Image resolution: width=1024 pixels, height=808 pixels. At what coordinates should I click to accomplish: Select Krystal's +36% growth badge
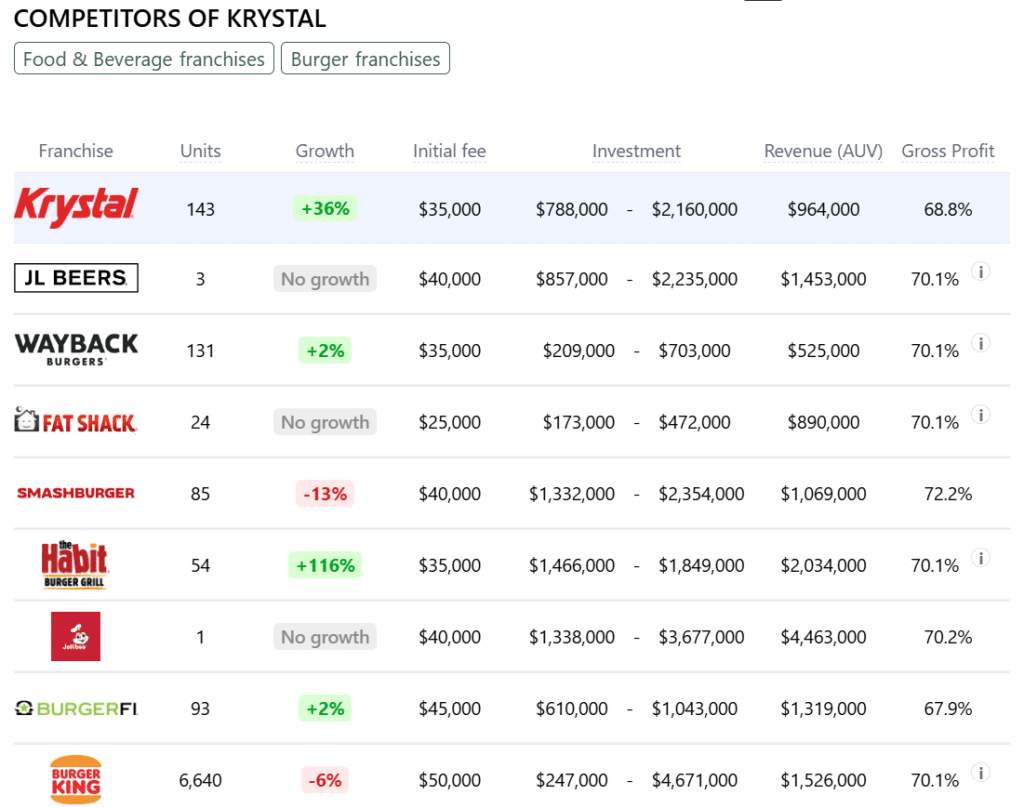click(x=325, y=208)
